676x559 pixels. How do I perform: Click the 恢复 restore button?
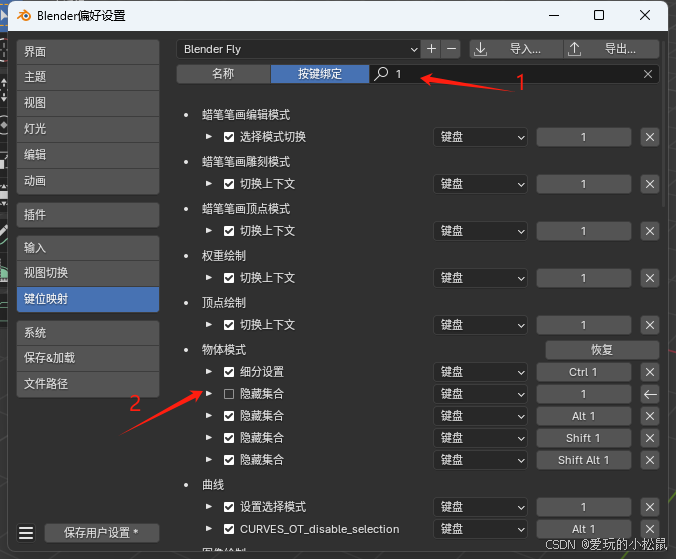602,350
